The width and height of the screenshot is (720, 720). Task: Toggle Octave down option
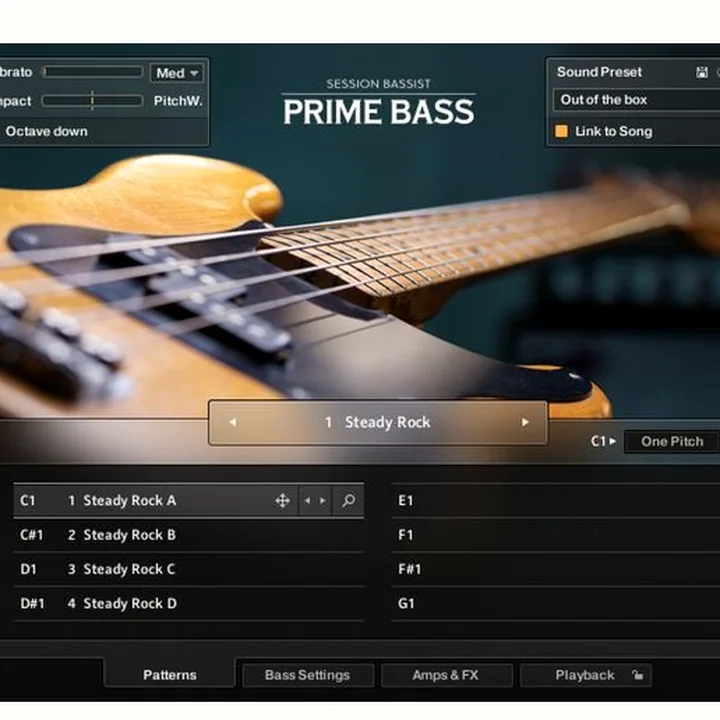(x=46, y=131)
